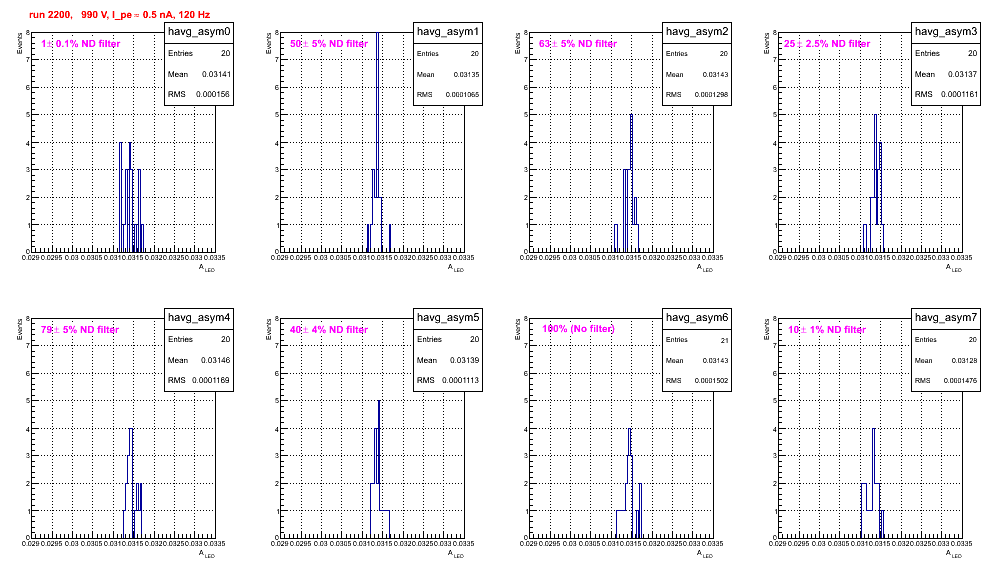996x572 pixels.
Task: Click the A_LED axis title below havg_asym7 plot
Action: point(954,554)
